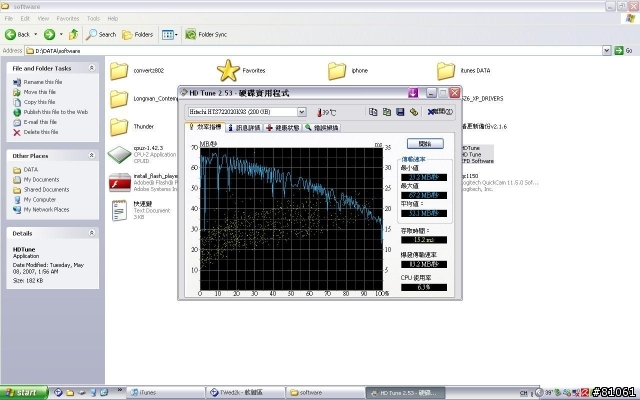
Task: Go up one folder level with Up icon
Action: tap(73, 35)
